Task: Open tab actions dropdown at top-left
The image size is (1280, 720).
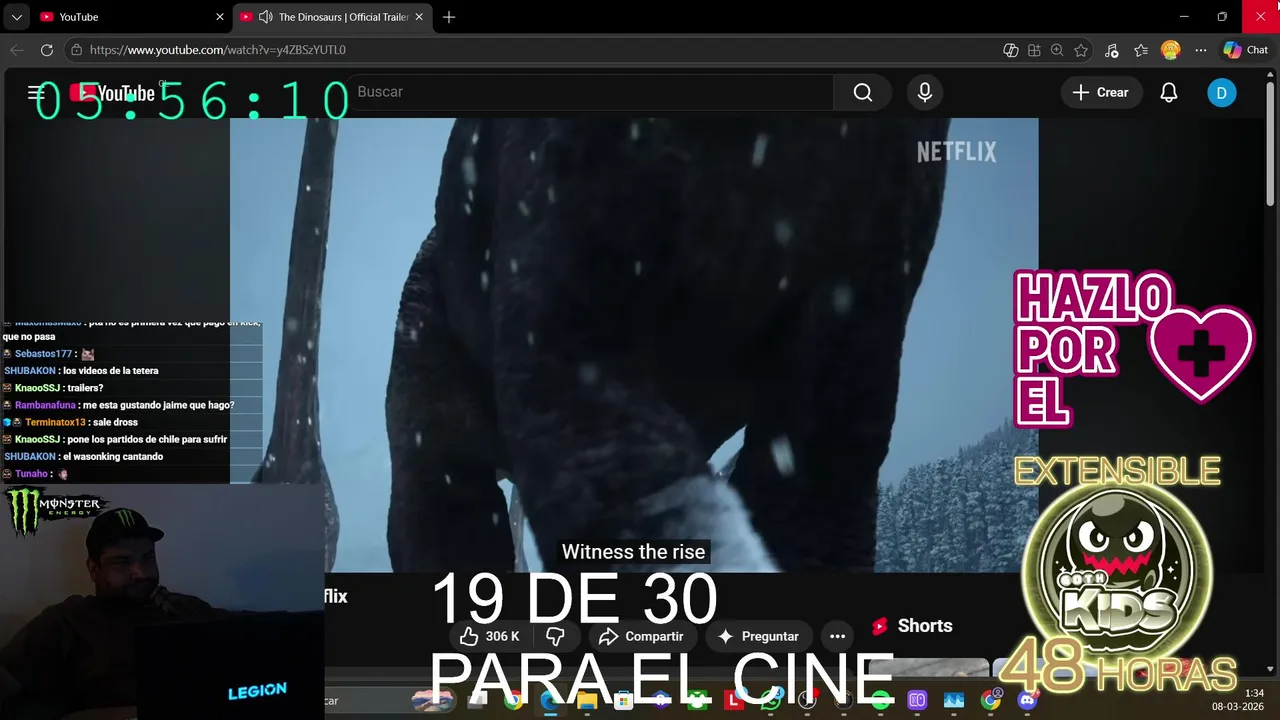Action: coord(16,17)
